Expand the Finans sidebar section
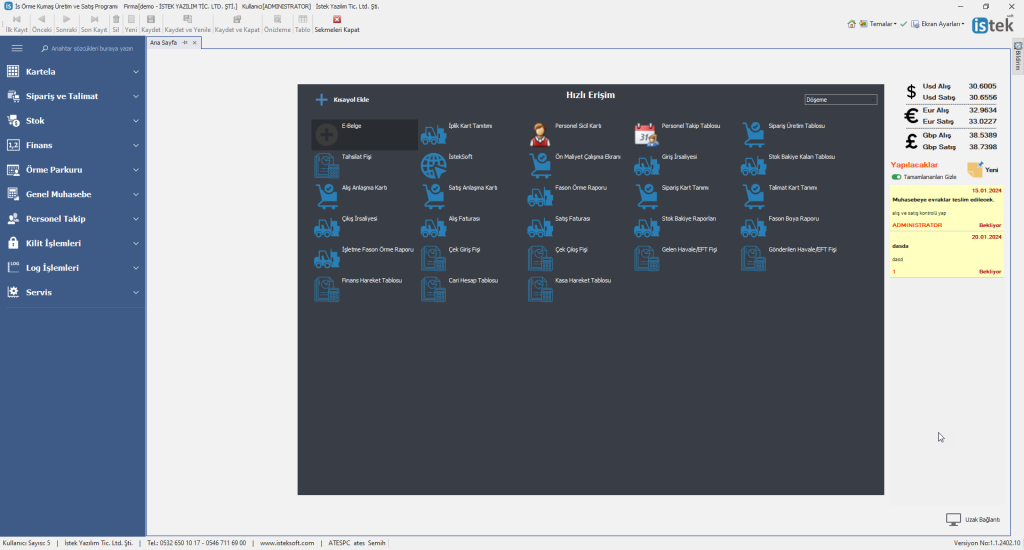The width and height of the screenshot is (1024, 550). point(73,145)
